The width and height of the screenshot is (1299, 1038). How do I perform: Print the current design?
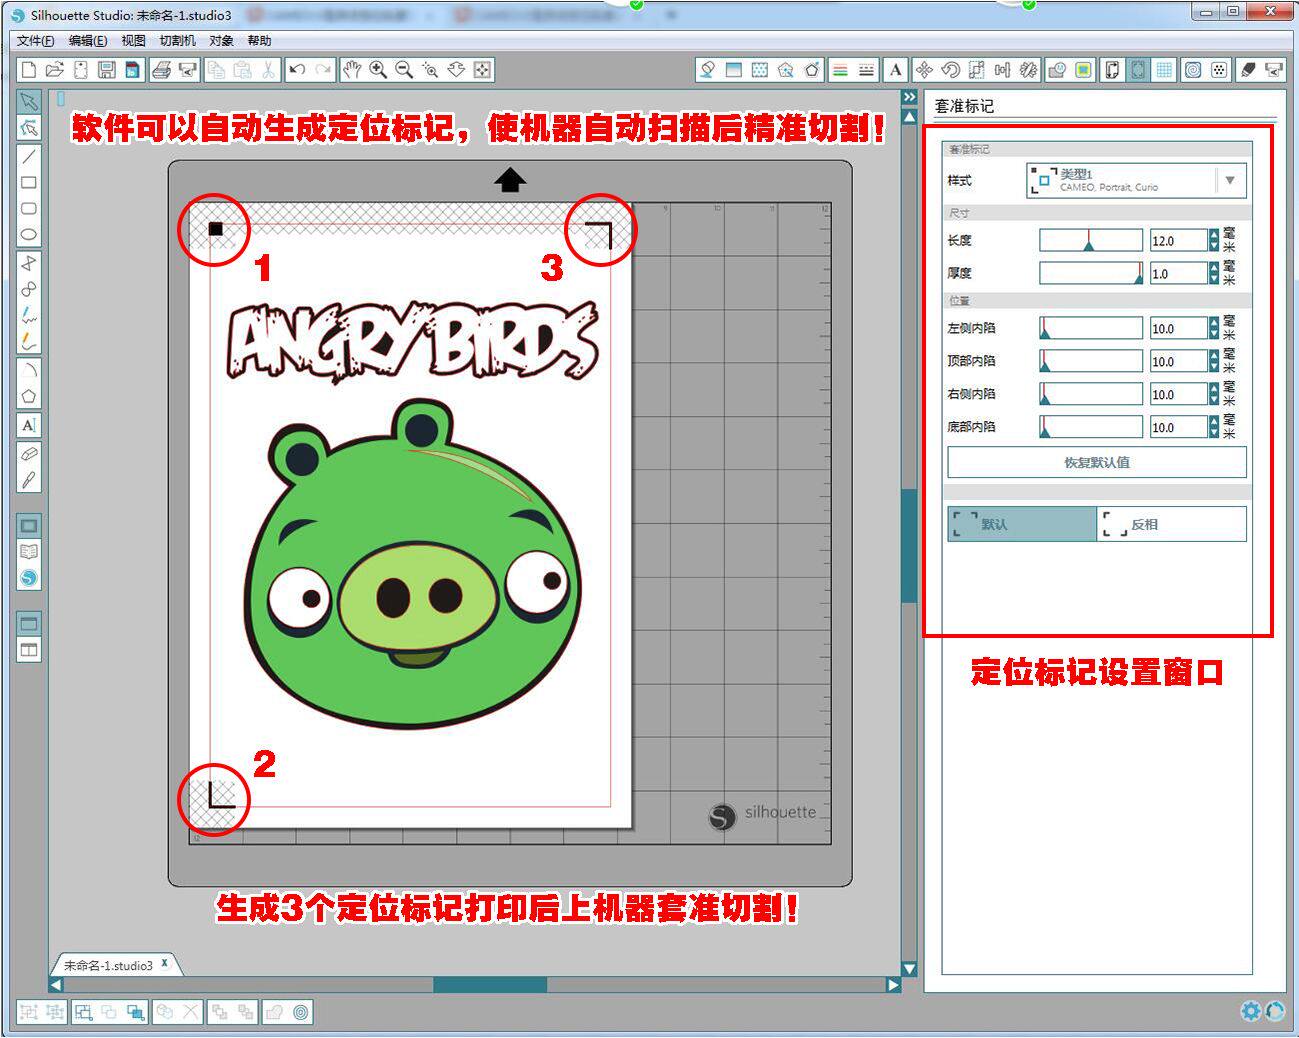pos(161,69)
